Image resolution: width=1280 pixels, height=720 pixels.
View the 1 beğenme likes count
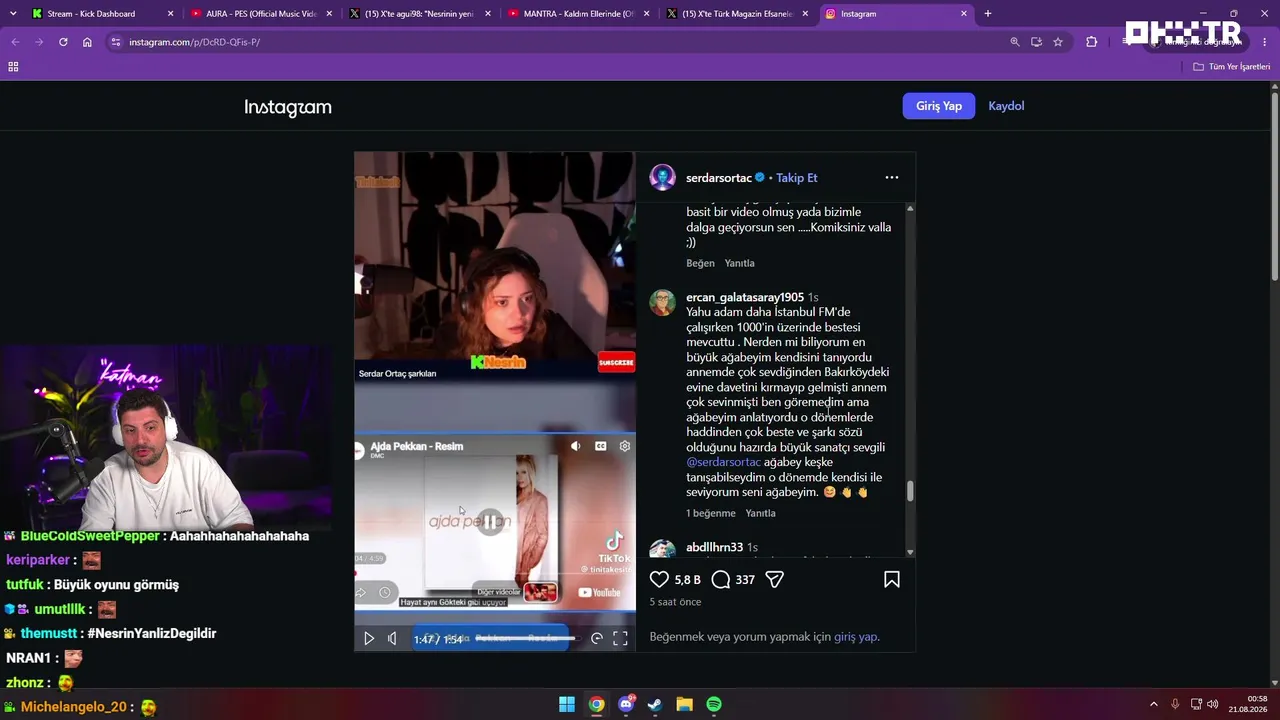click(710, 513)
